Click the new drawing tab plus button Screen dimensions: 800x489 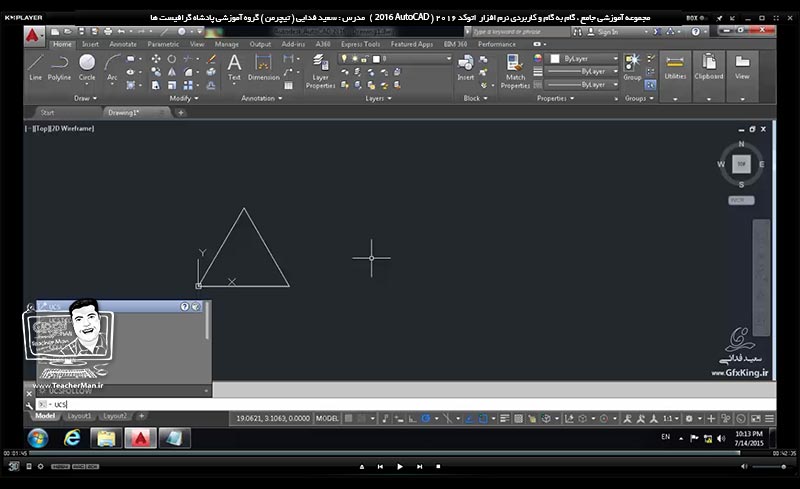click(181, 112)
